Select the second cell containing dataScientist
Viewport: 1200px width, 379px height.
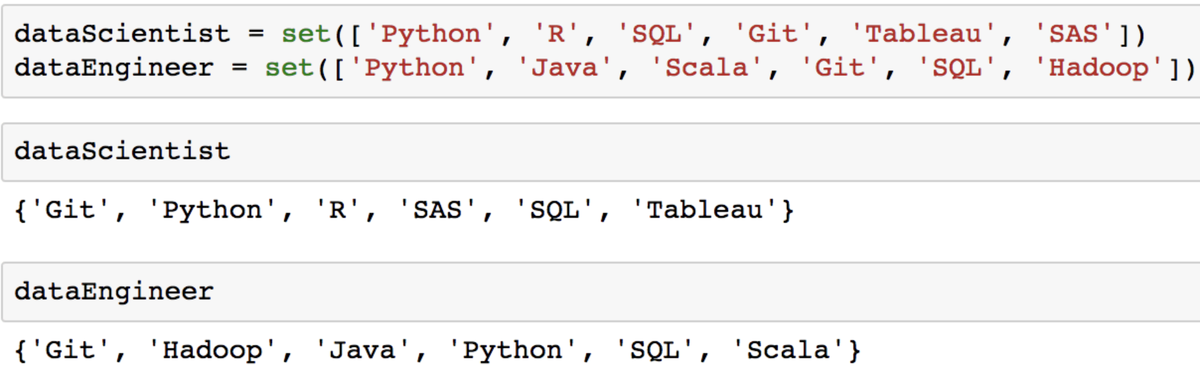pyautogui.click(x=600, y=152)
